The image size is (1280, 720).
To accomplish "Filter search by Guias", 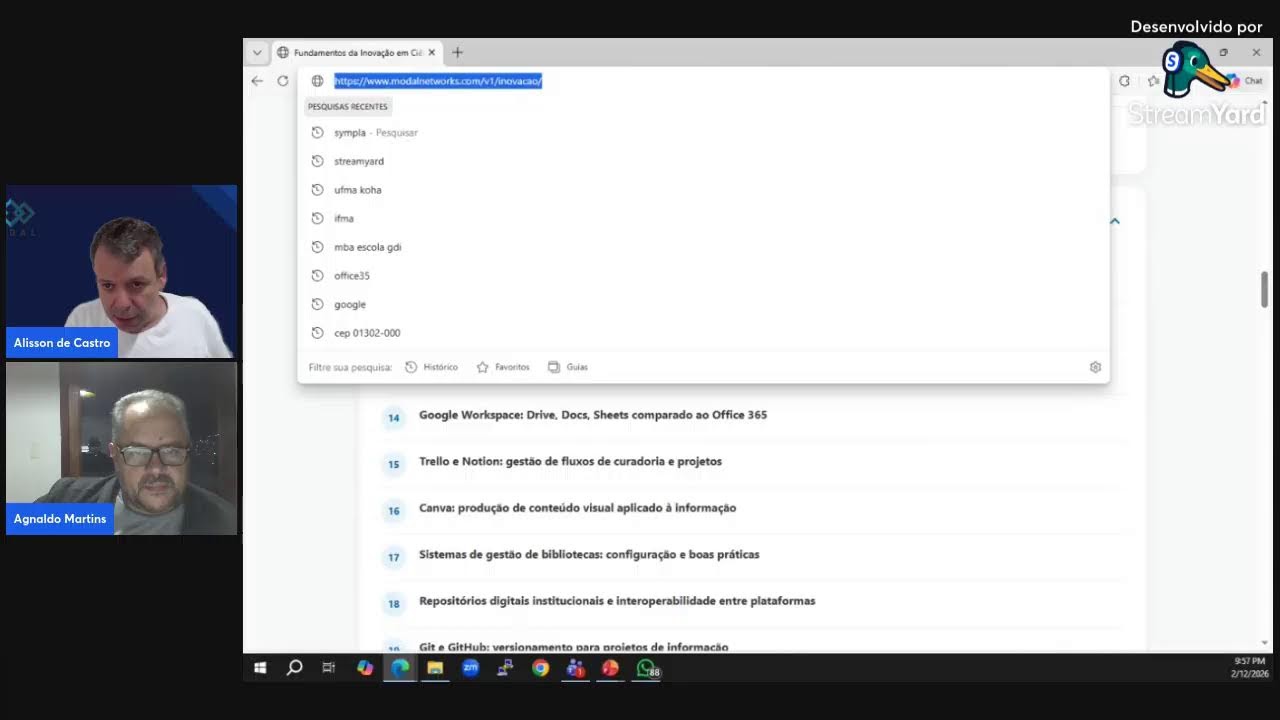I will click(568, 367).
